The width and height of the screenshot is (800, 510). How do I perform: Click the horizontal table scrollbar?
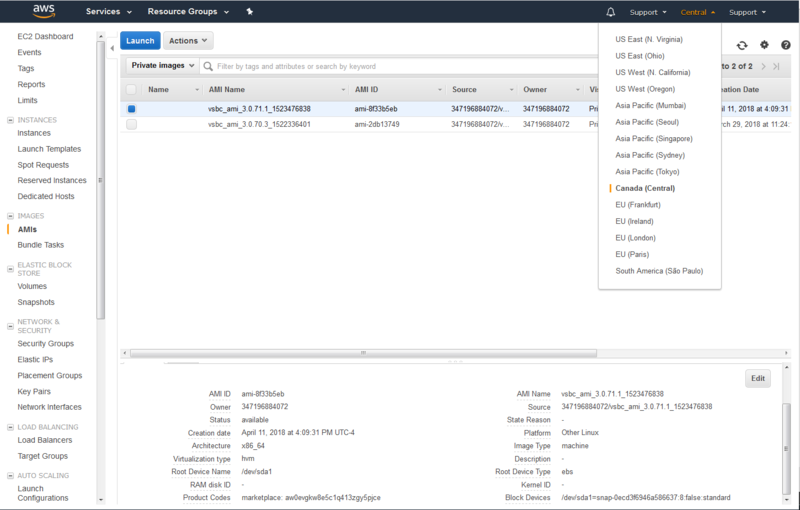coord(363,353)
